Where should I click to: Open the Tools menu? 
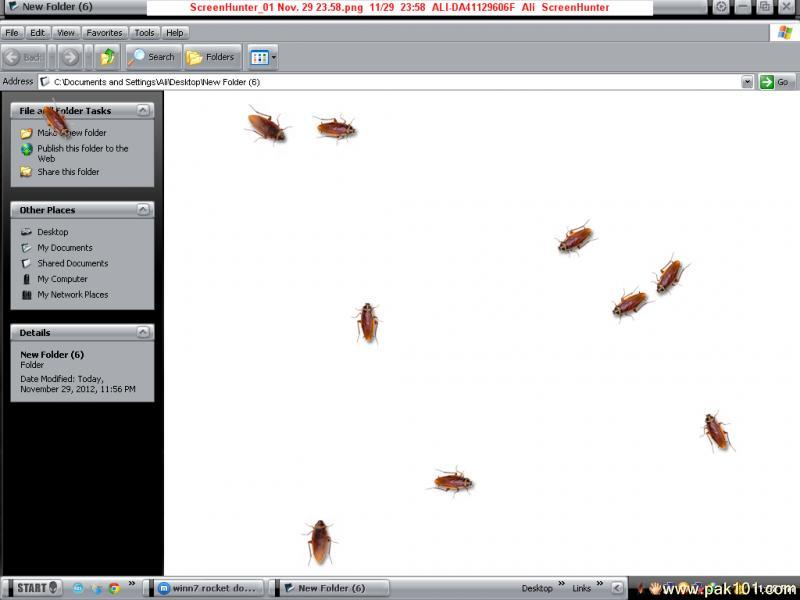pyautogui.click(x=144, y=33)
